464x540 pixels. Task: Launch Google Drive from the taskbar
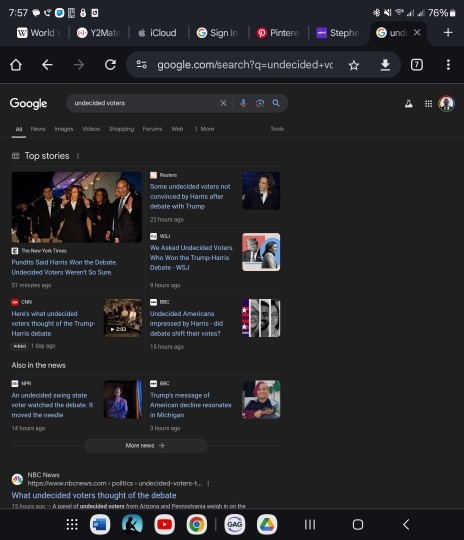267,525
